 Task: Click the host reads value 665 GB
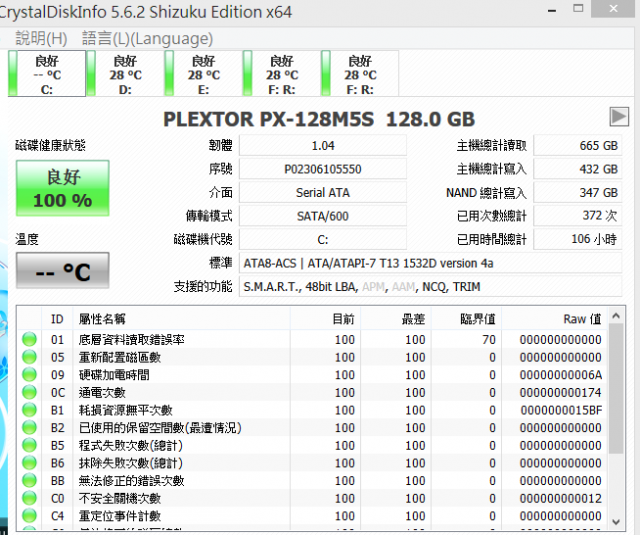coord(578,146)
